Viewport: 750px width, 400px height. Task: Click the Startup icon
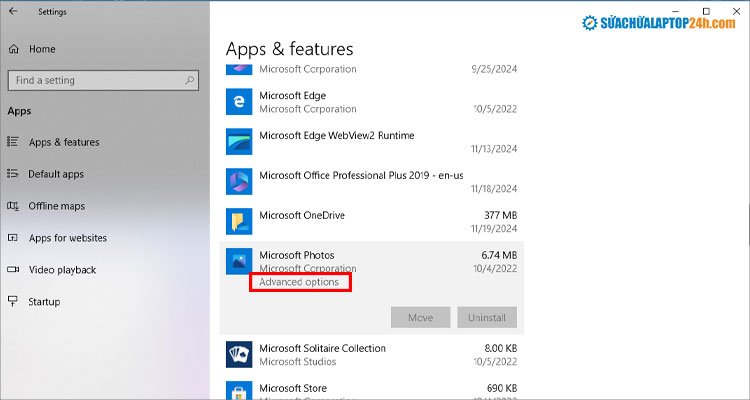[x=13, y=301]
